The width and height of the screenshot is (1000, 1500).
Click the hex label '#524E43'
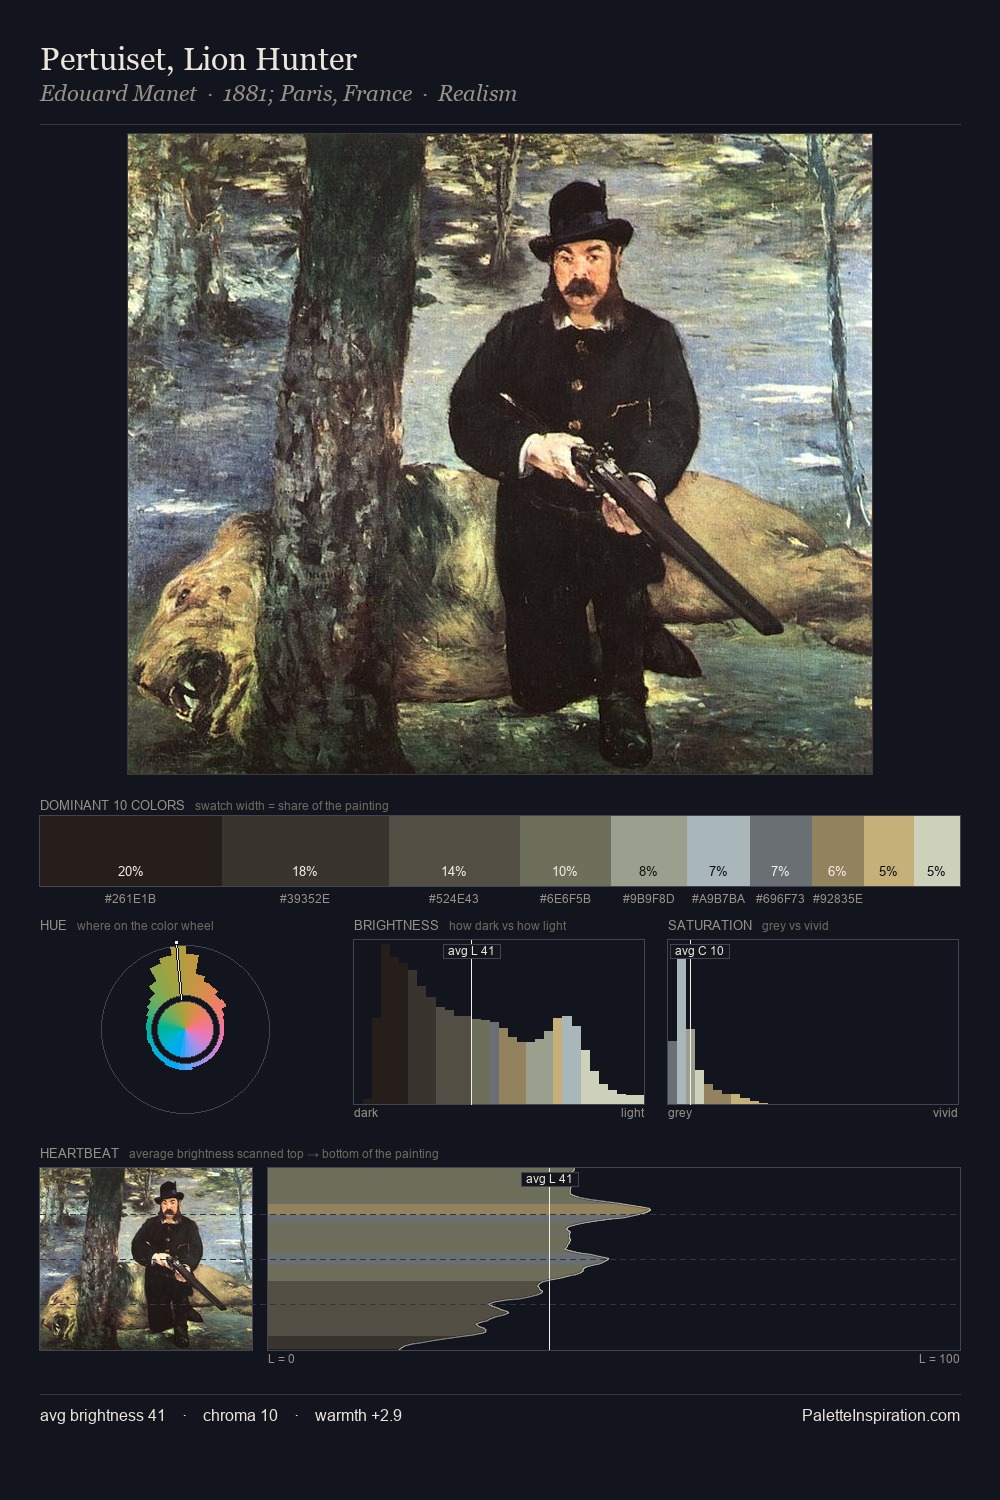(454, 898)
